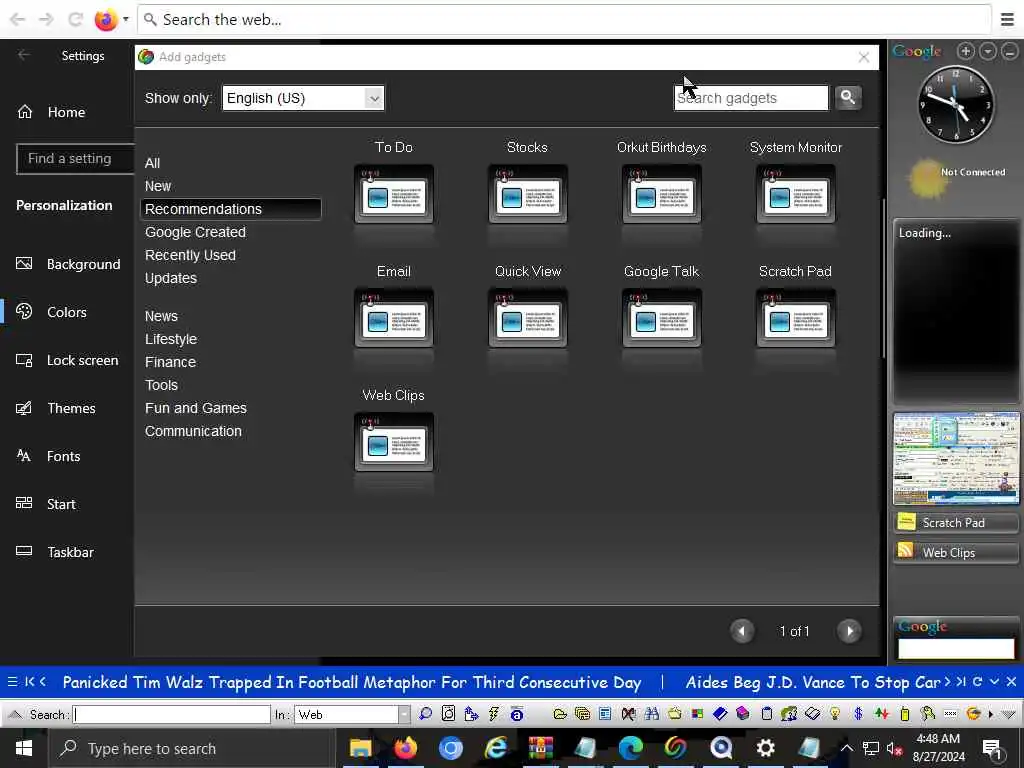Open Windows Start menu

(x=24, y=748)
